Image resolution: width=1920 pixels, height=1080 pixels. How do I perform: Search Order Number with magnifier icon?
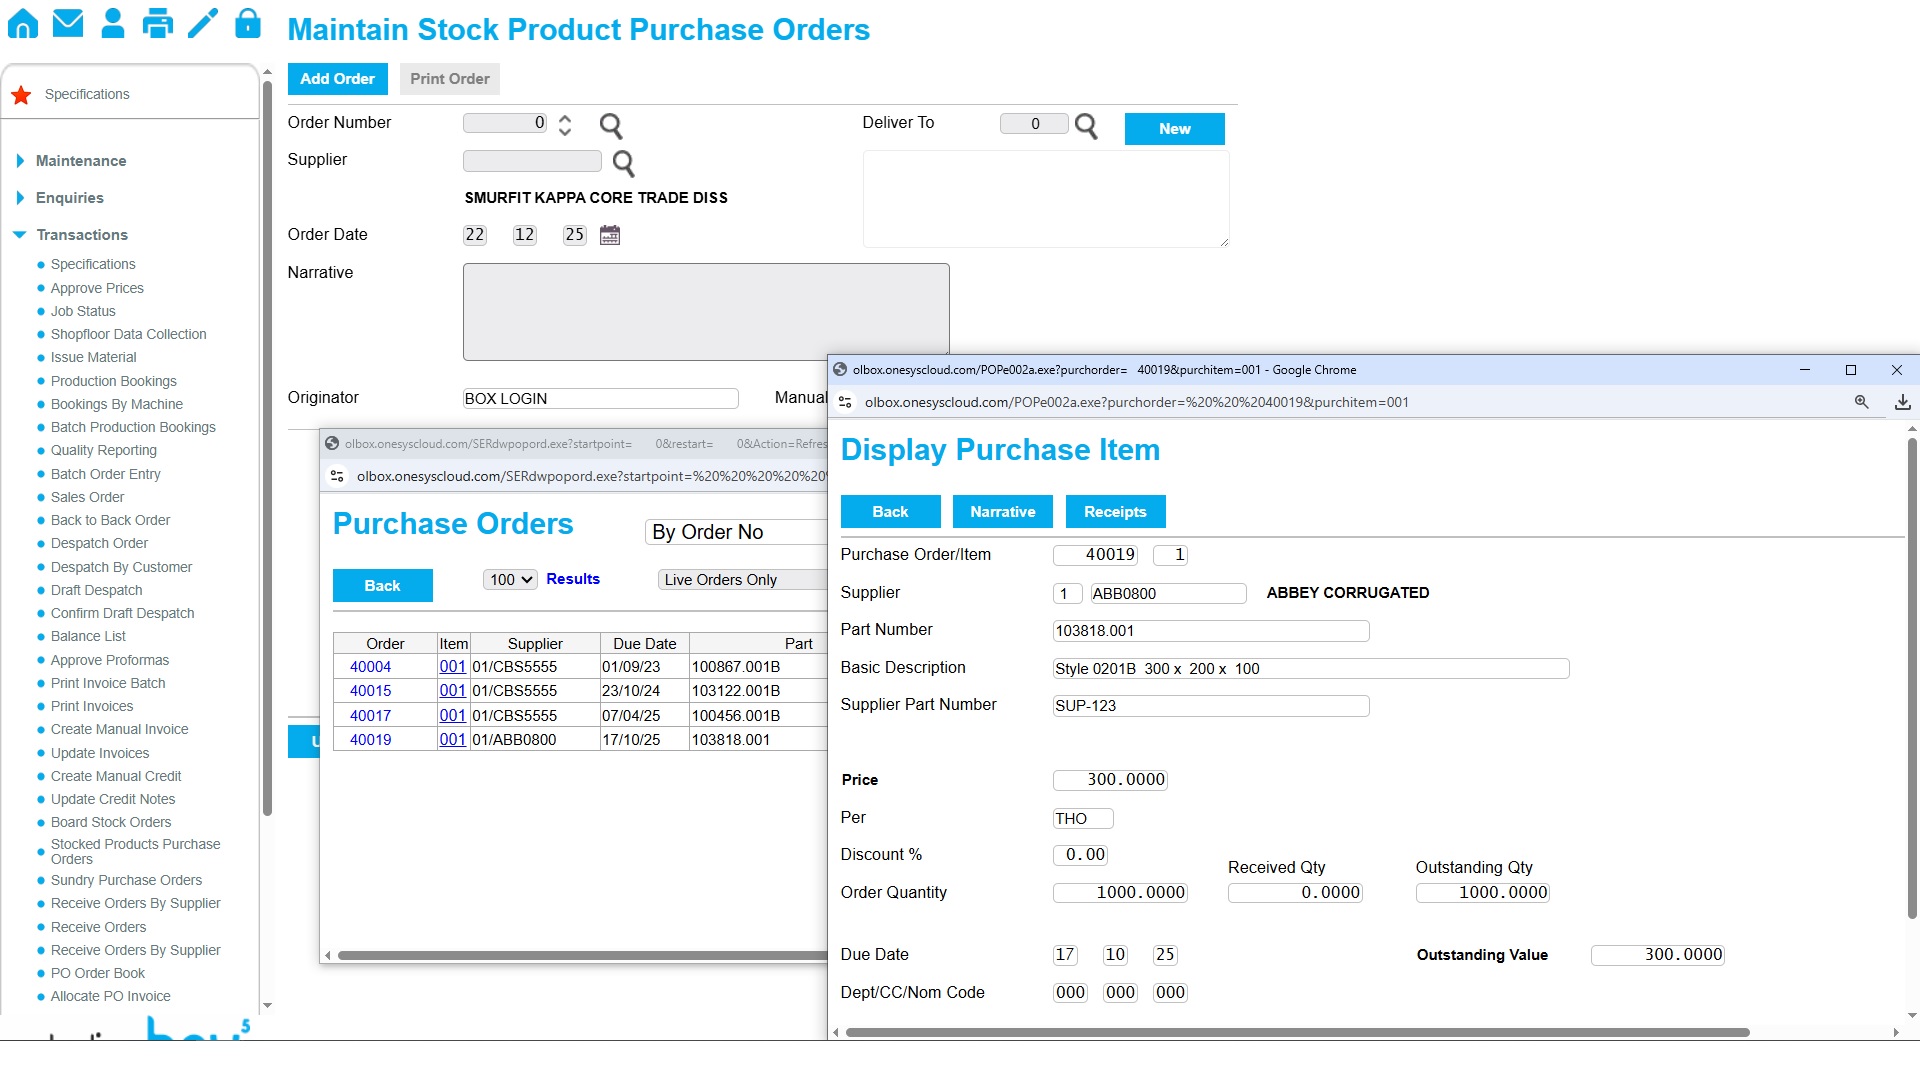tap(611, 126)
